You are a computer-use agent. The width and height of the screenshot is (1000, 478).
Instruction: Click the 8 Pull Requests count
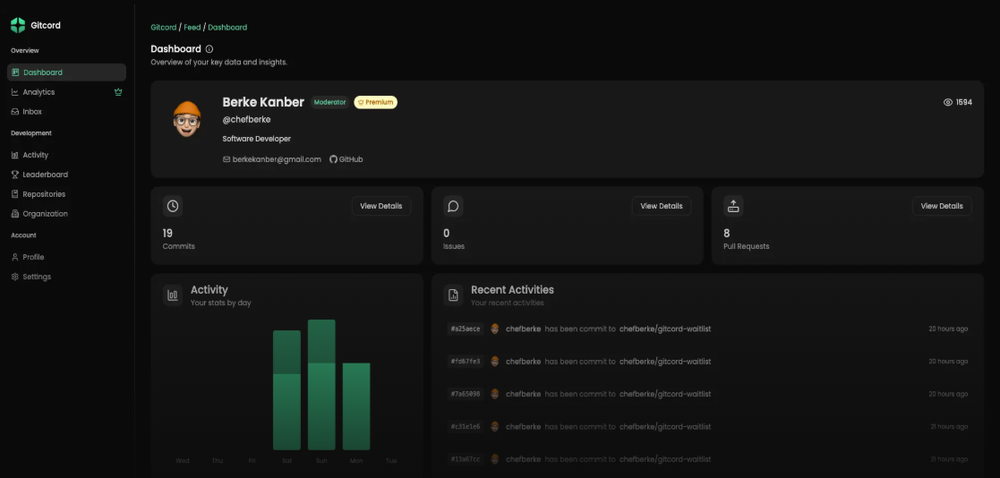tap(727, 233)
